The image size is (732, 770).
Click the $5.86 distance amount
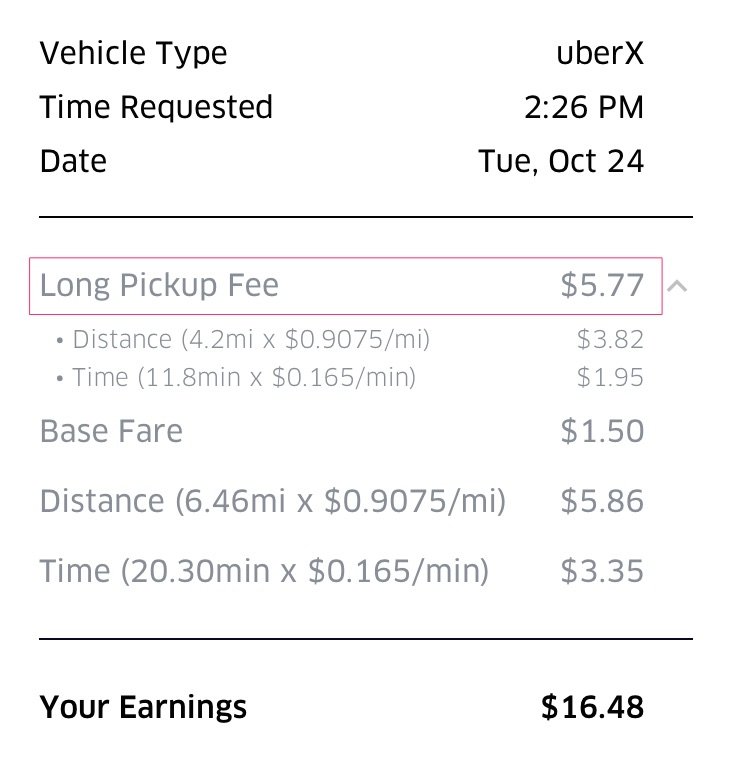602,501
